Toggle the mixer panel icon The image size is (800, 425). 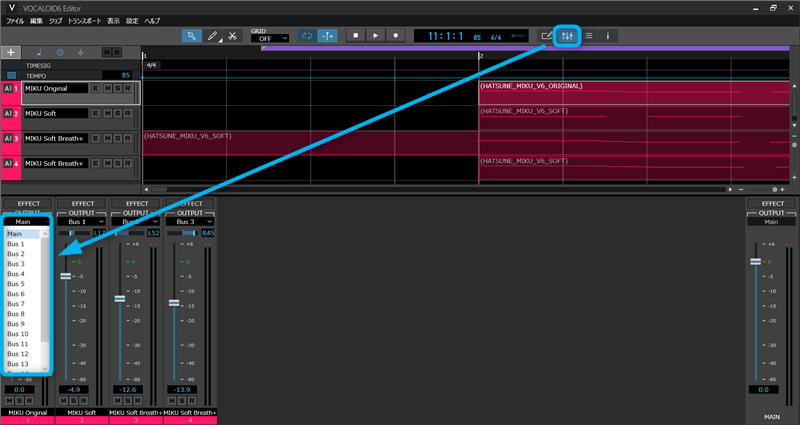coord(567,36)
